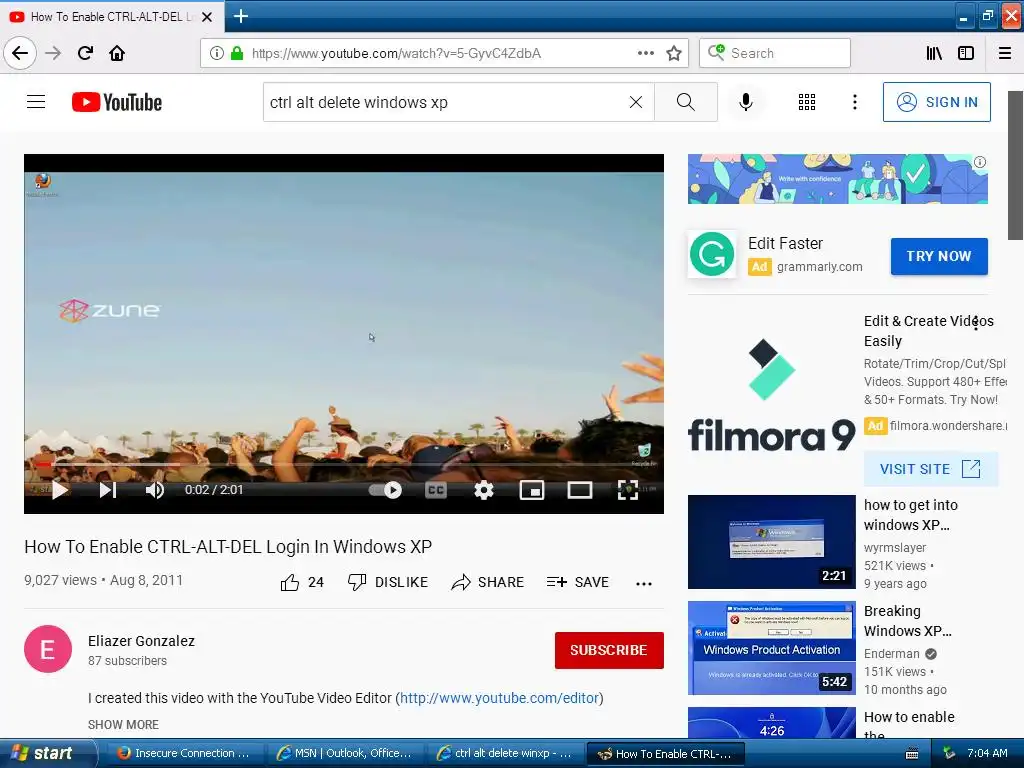
Task: Switch to 'MSN | Outlook, Office' taskbar window
Action: pyautogui.click(x=343, y=753)
